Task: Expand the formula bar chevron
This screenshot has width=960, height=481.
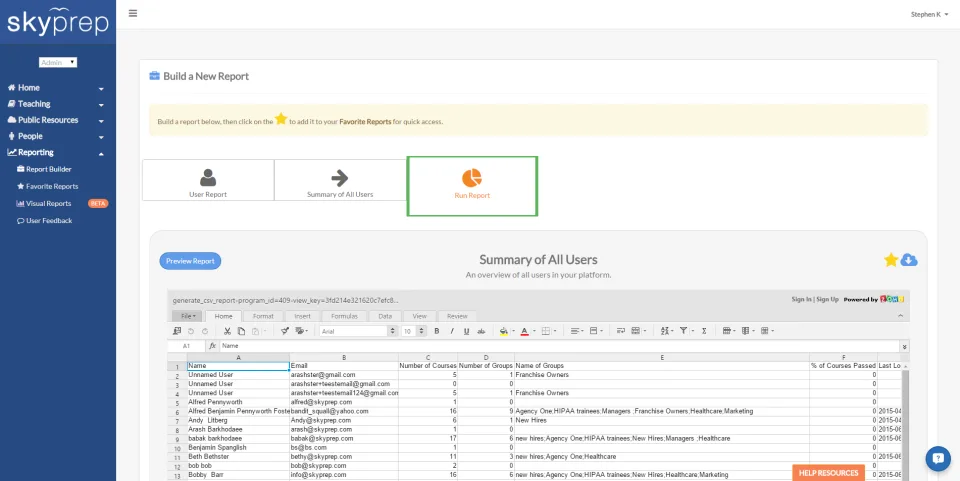Action: (x=904, y=346)
